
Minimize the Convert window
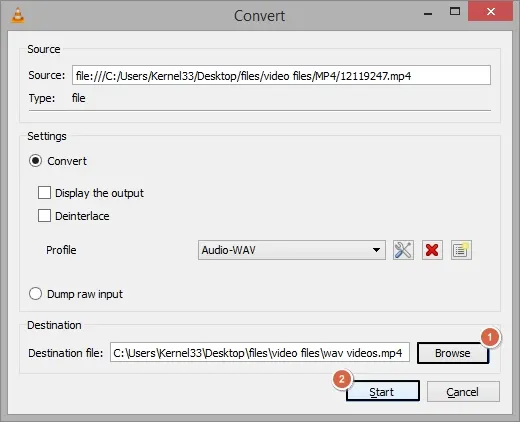(x=428, y=13)
